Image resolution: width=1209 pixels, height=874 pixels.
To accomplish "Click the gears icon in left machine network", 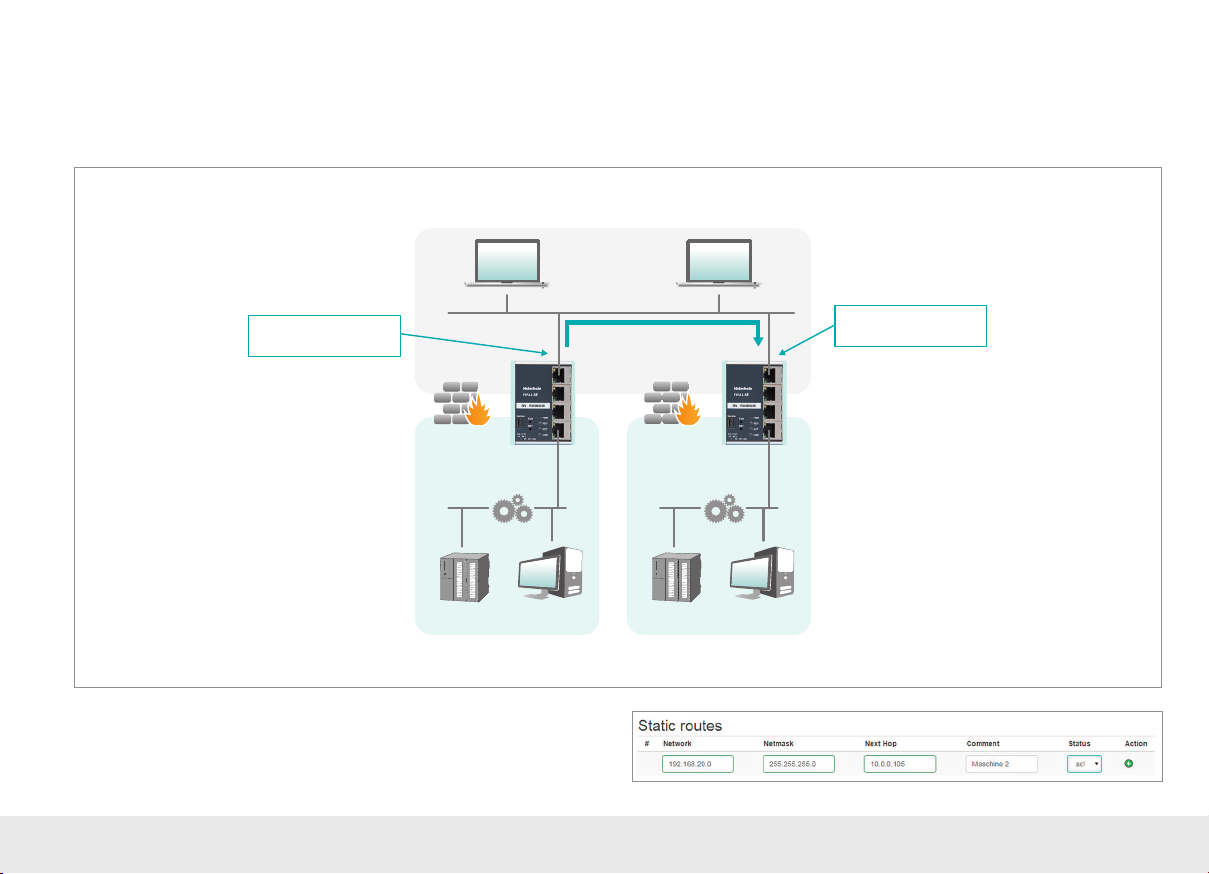I will click(511, 507).
